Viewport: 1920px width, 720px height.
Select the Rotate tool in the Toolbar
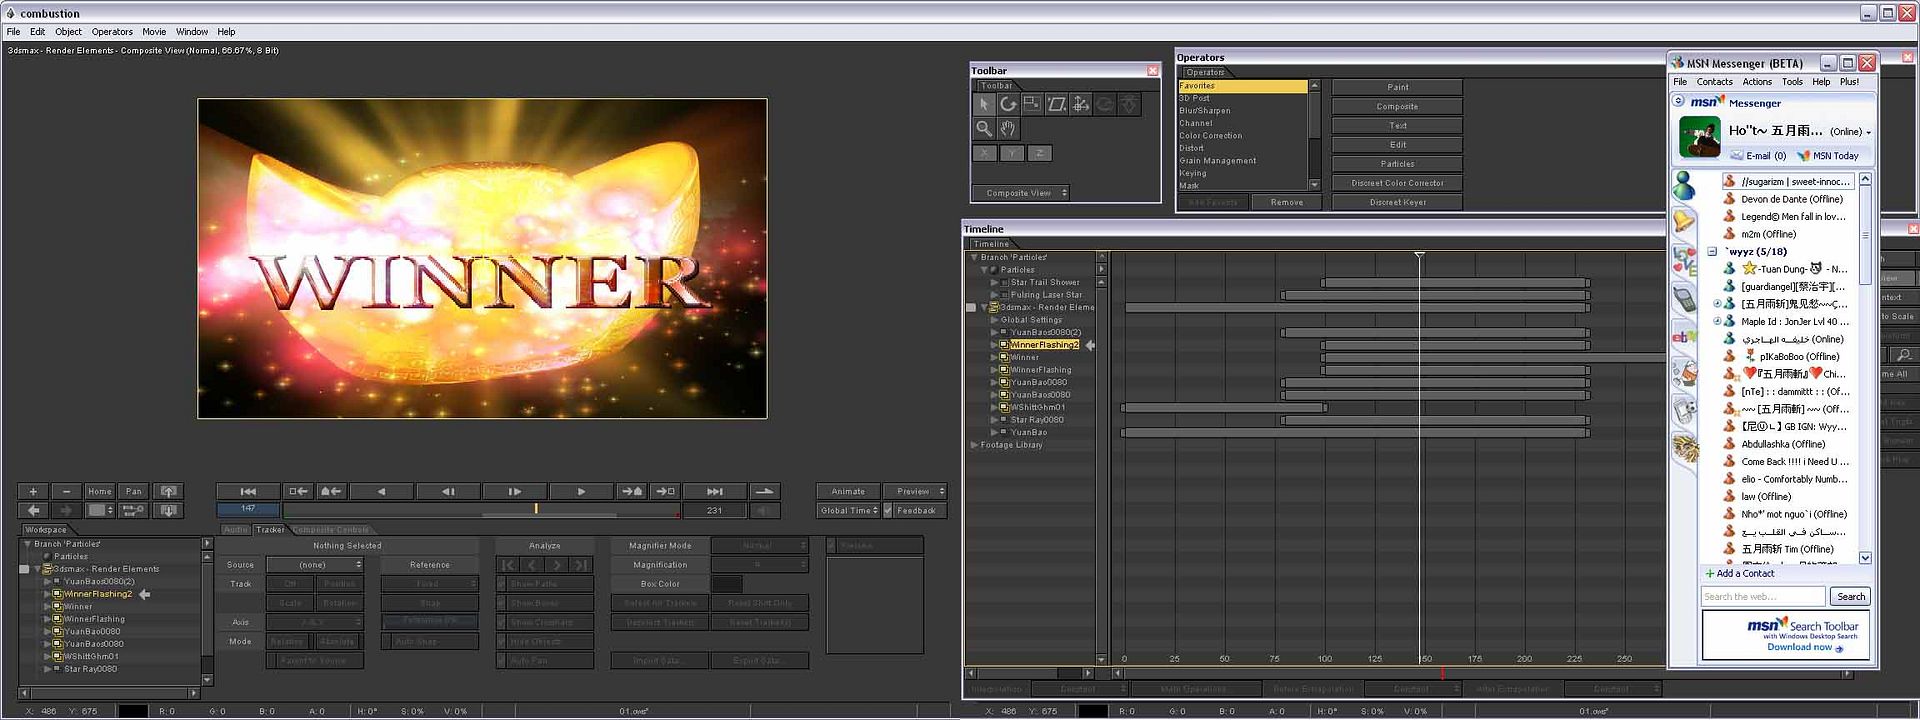click(x=1008, y=105)
